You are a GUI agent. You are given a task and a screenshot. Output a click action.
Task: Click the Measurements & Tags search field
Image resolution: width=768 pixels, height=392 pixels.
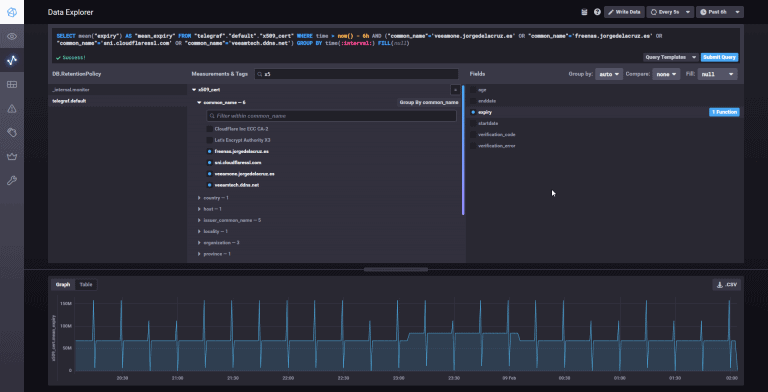[357, 74]
